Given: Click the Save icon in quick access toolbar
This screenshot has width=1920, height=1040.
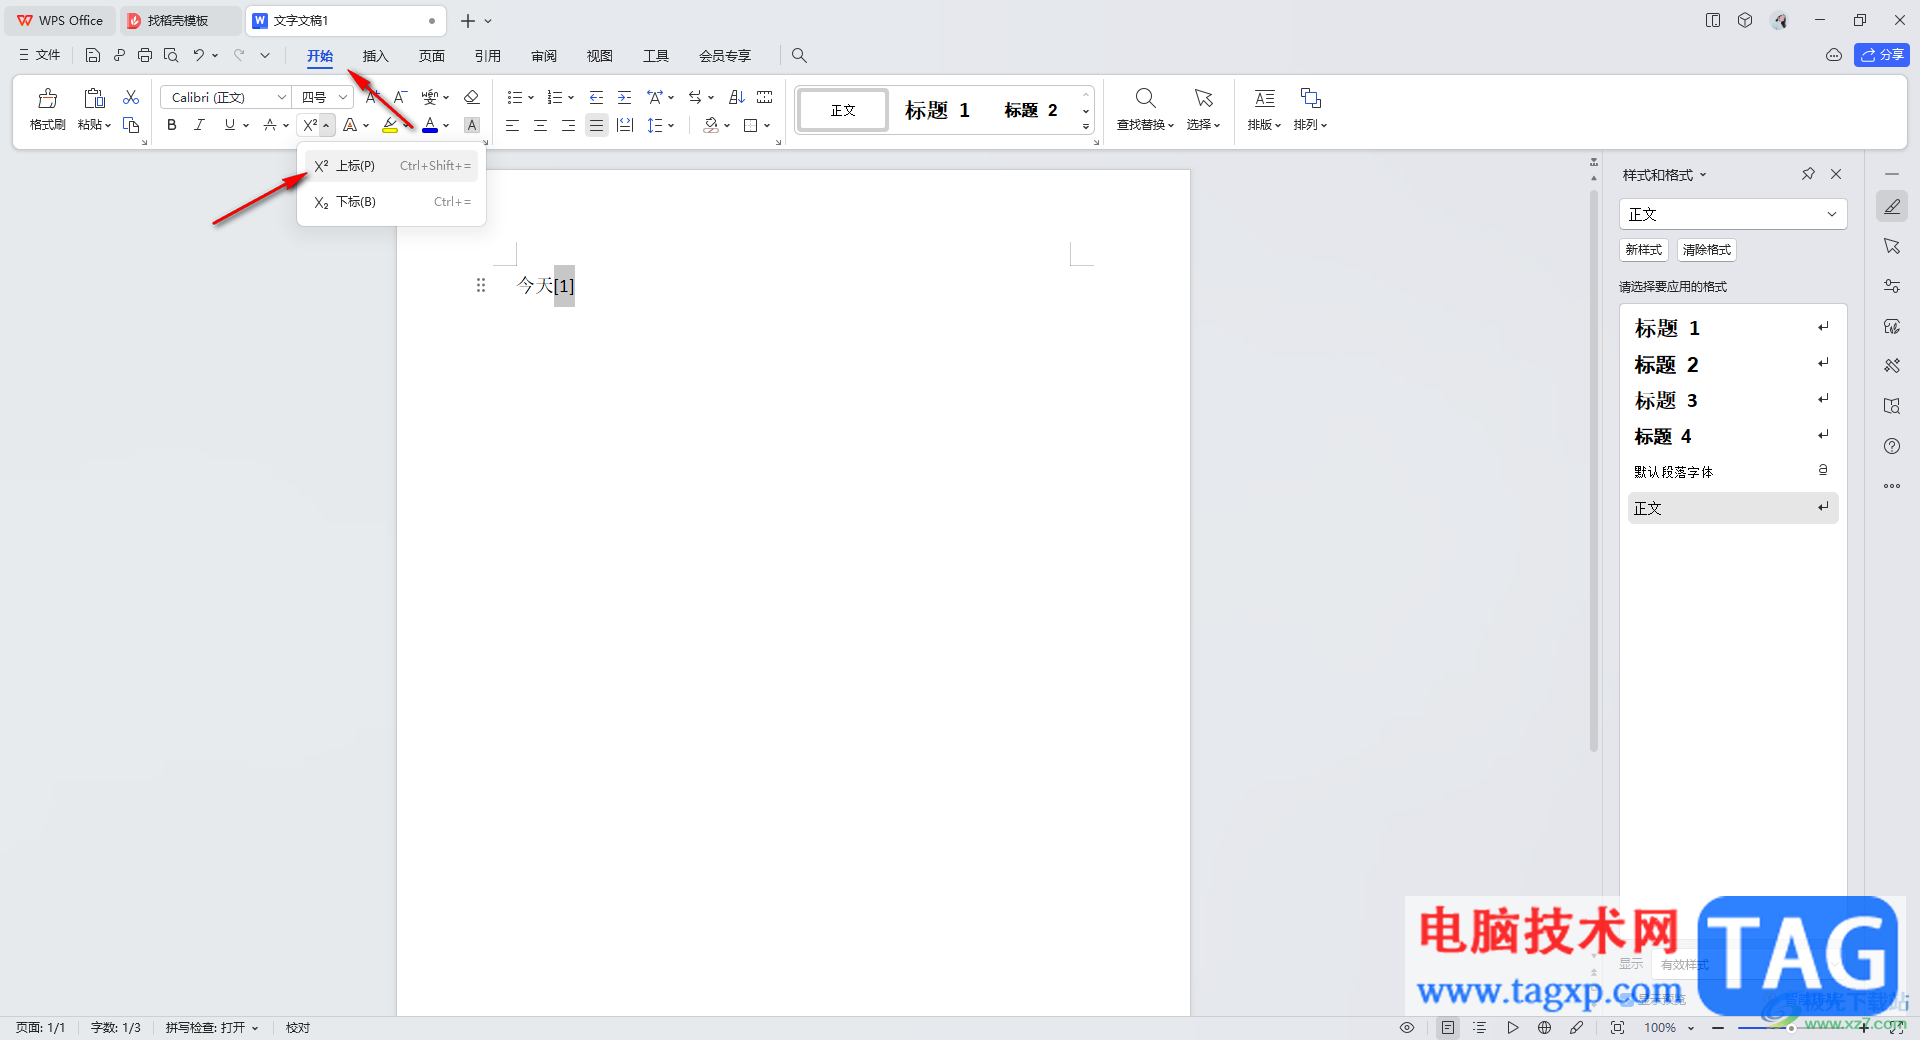Looking at the screenshot, I should (x=93, y=55).
